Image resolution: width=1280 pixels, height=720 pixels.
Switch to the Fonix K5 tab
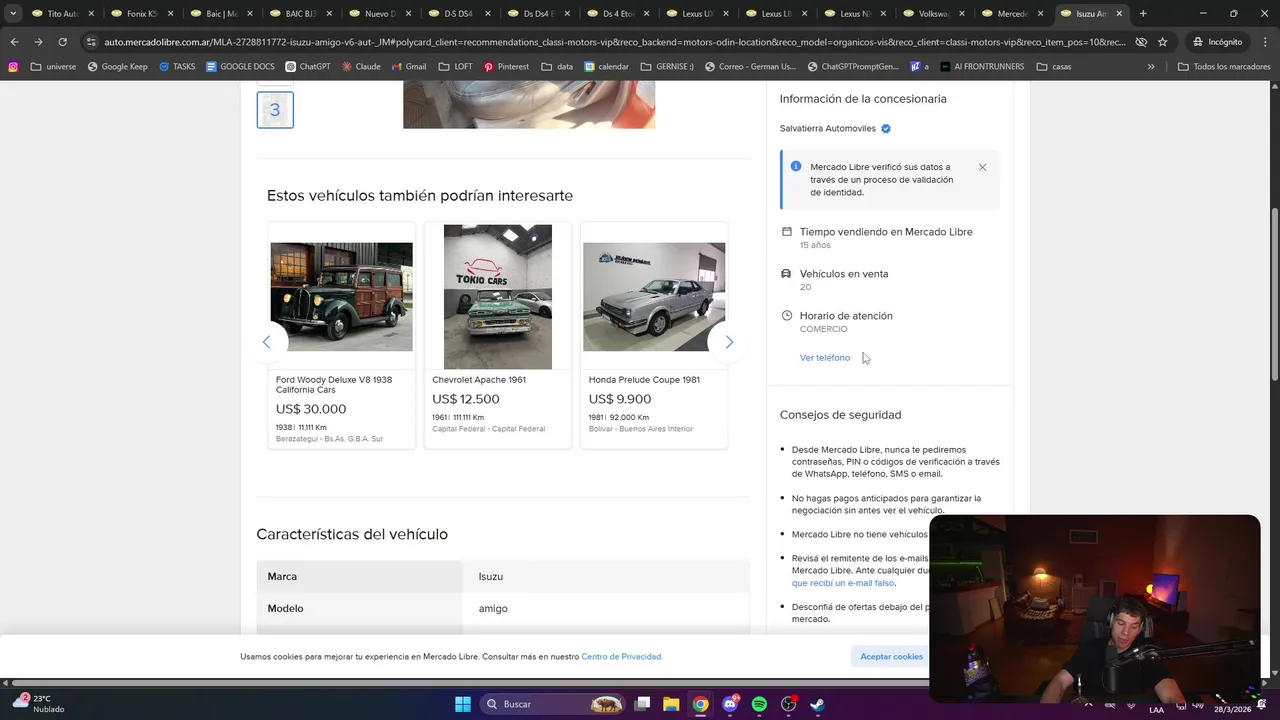[141, 14]
